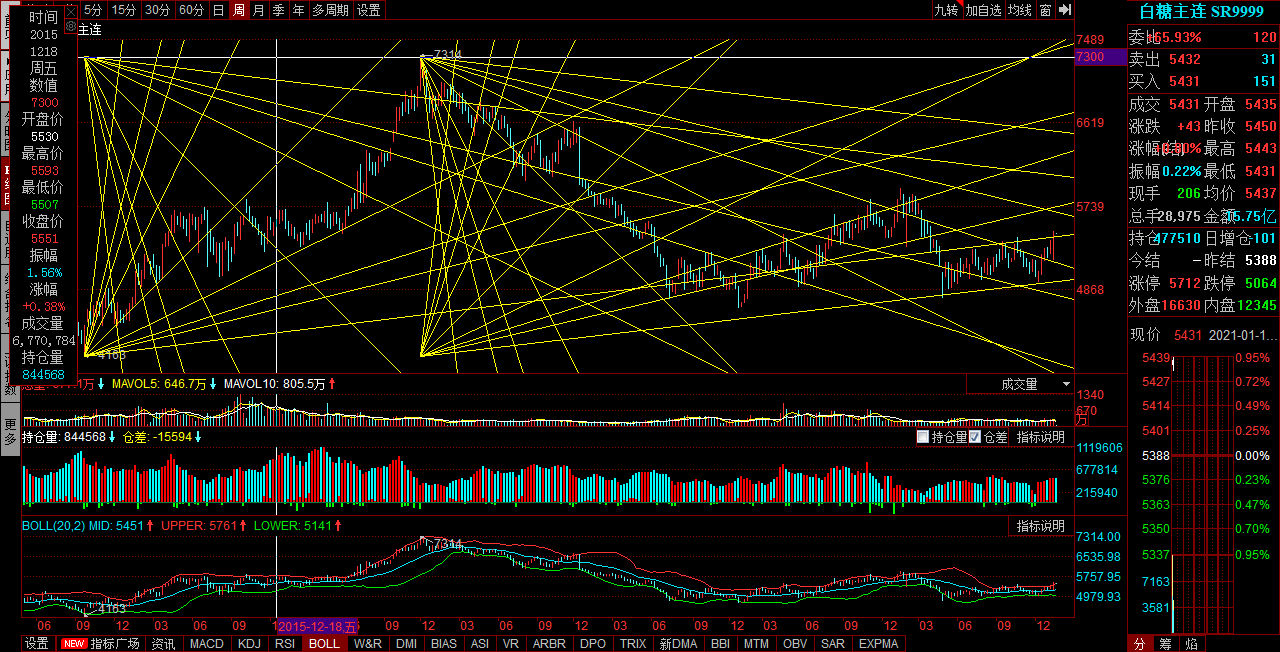Image resolution: width=1280 pixels, height=652 pixels.
Task: Toggle the 持仓量 checkbox
Action: [923, 437]
